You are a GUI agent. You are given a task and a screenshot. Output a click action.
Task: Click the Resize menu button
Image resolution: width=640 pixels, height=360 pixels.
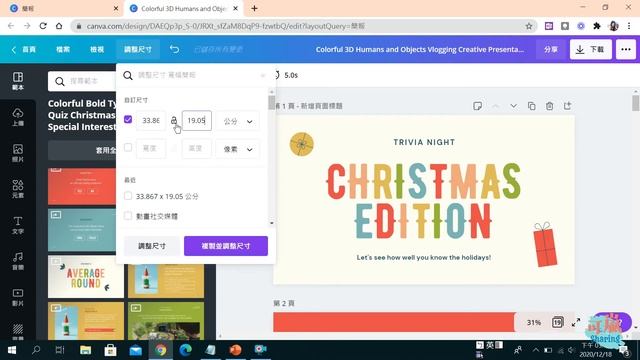coord(138,49)
